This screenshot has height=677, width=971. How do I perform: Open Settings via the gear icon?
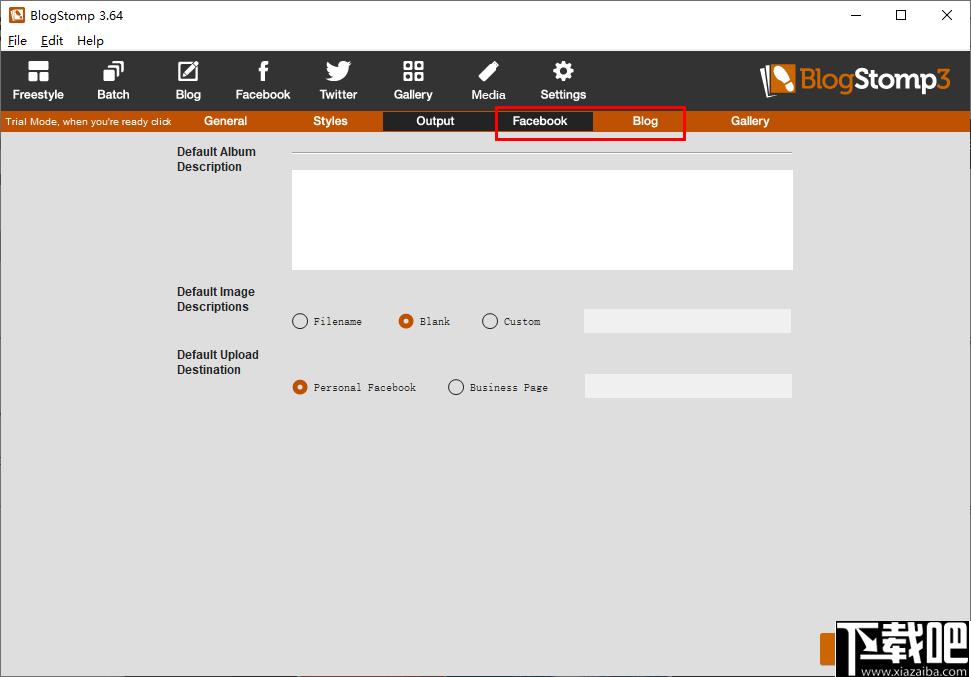563,81
